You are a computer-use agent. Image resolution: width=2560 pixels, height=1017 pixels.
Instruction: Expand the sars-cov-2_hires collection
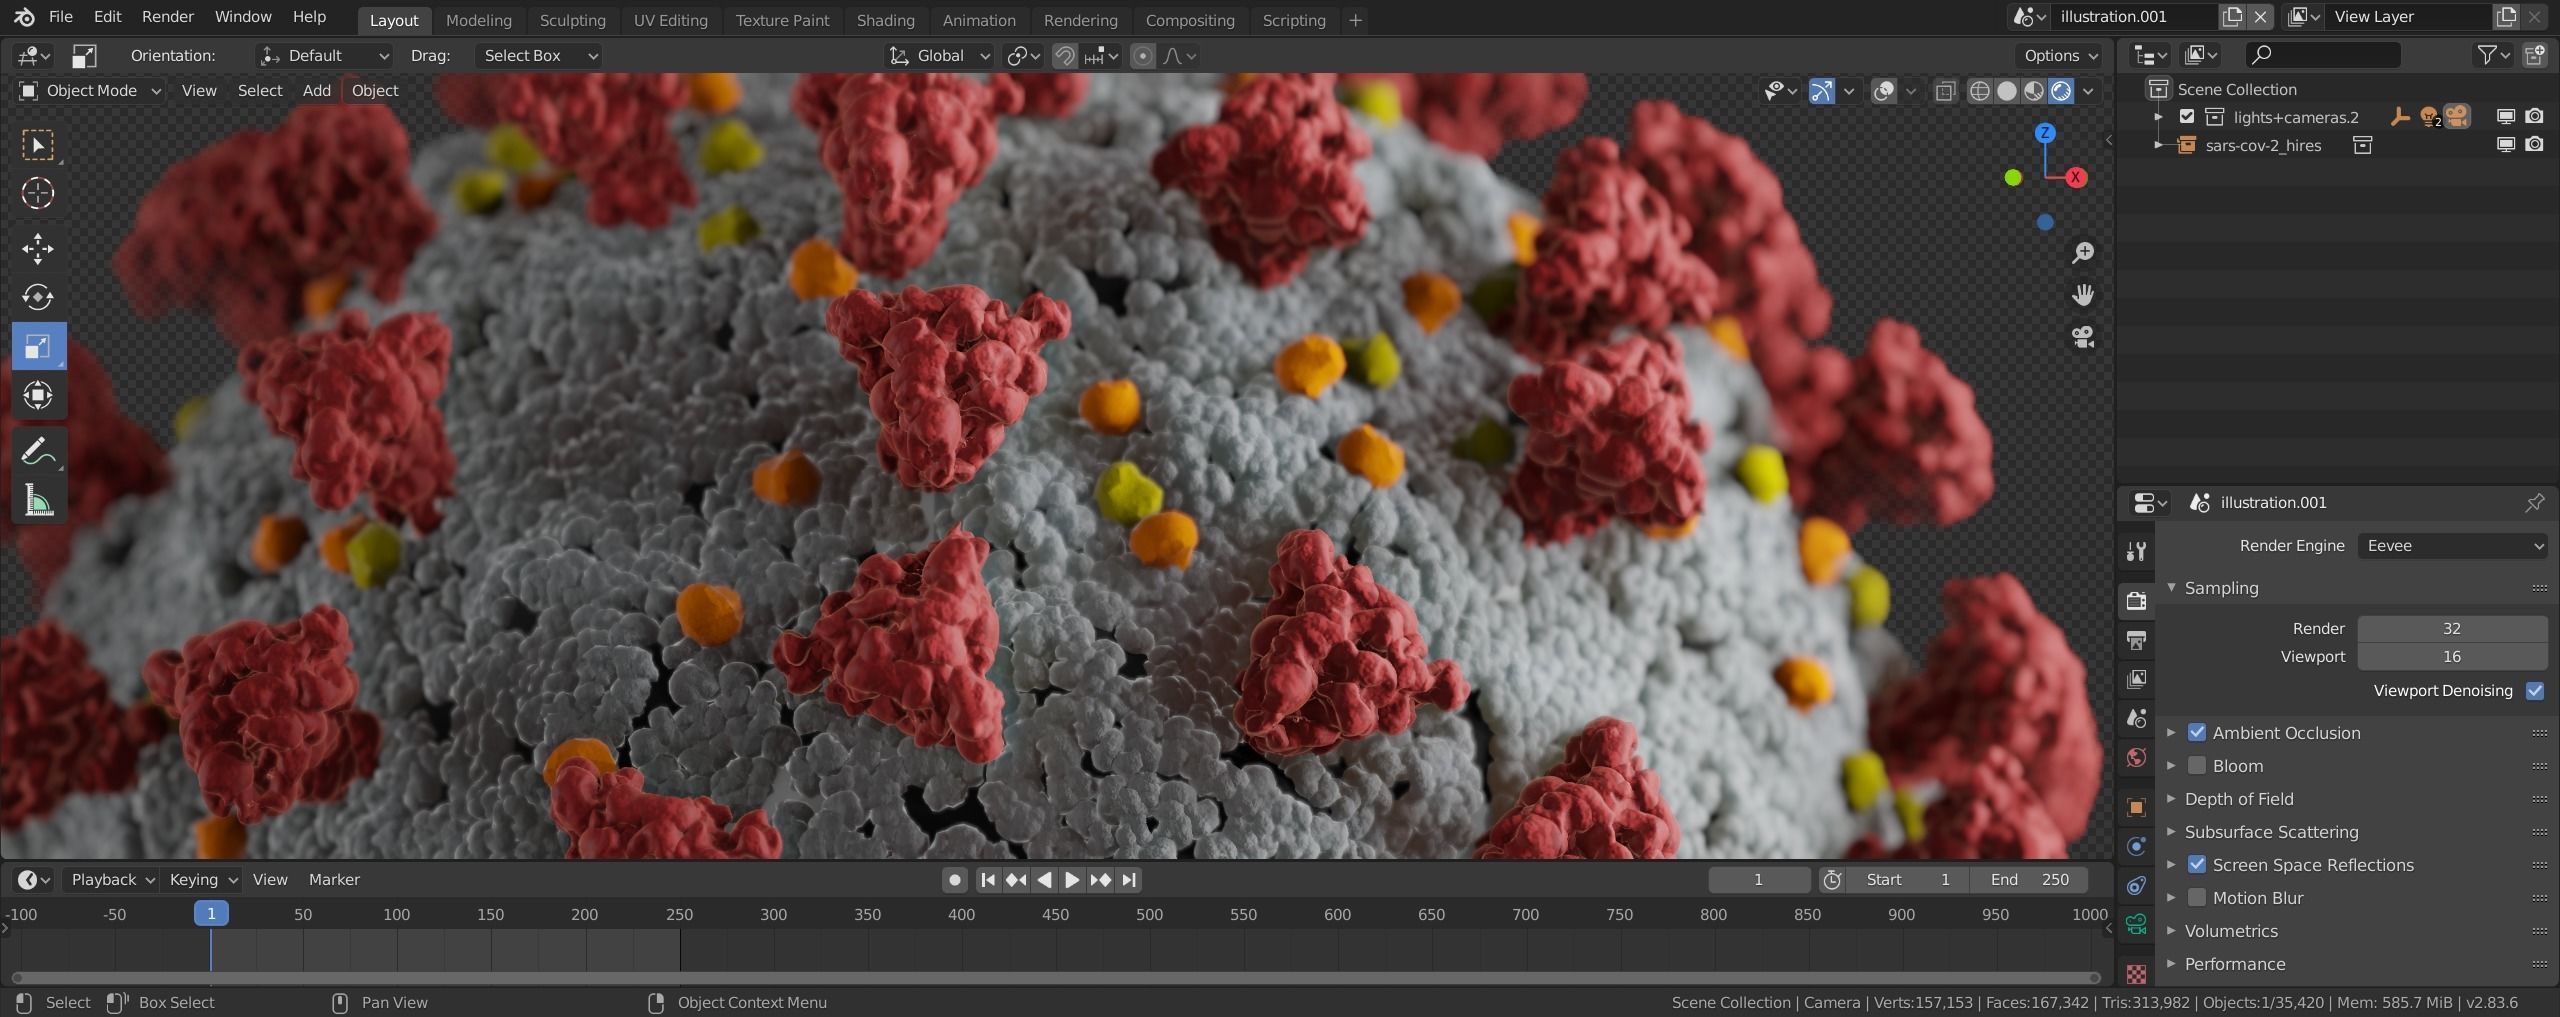(2159, 145)
